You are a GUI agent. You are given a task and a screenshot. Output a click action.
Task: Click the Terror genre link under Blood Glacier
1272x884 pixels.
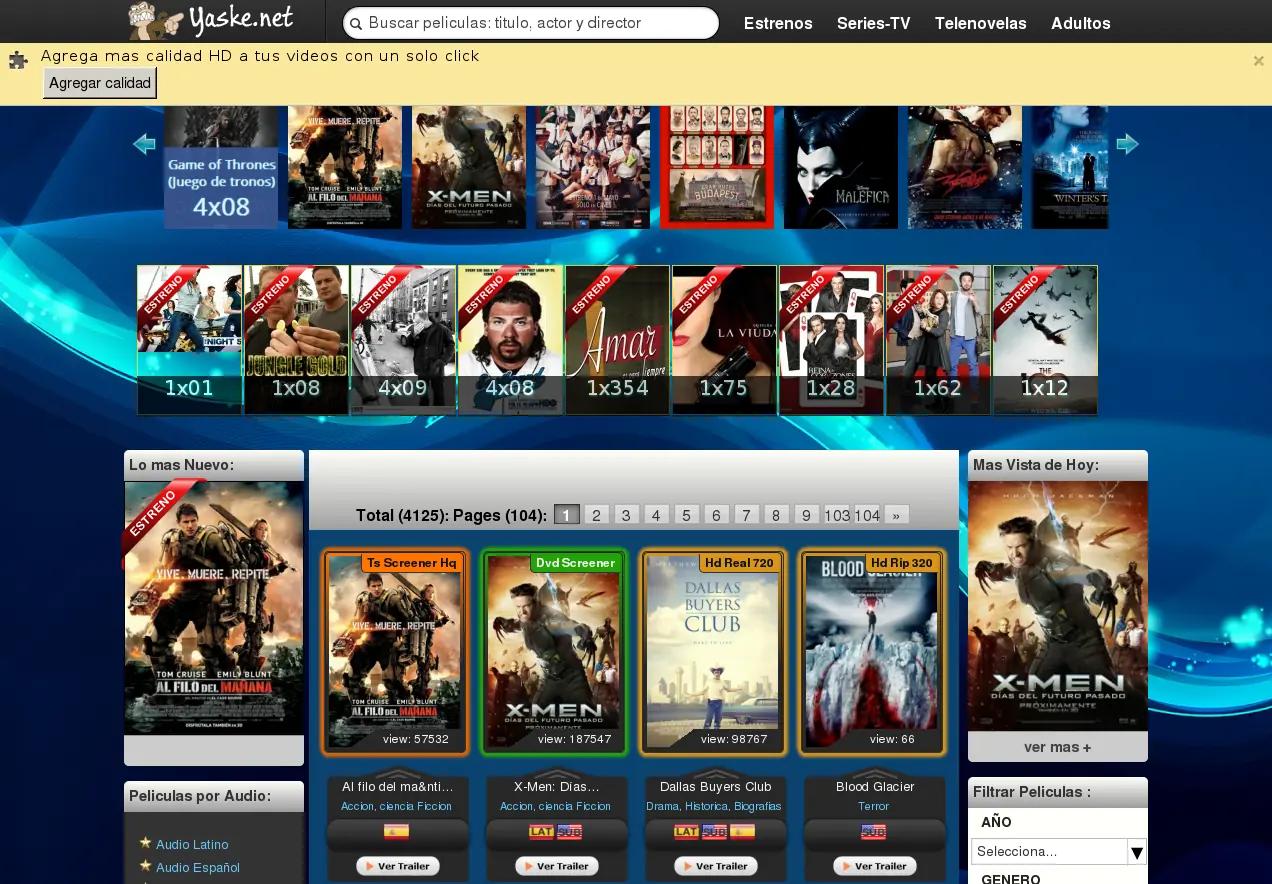coord(873,806)
